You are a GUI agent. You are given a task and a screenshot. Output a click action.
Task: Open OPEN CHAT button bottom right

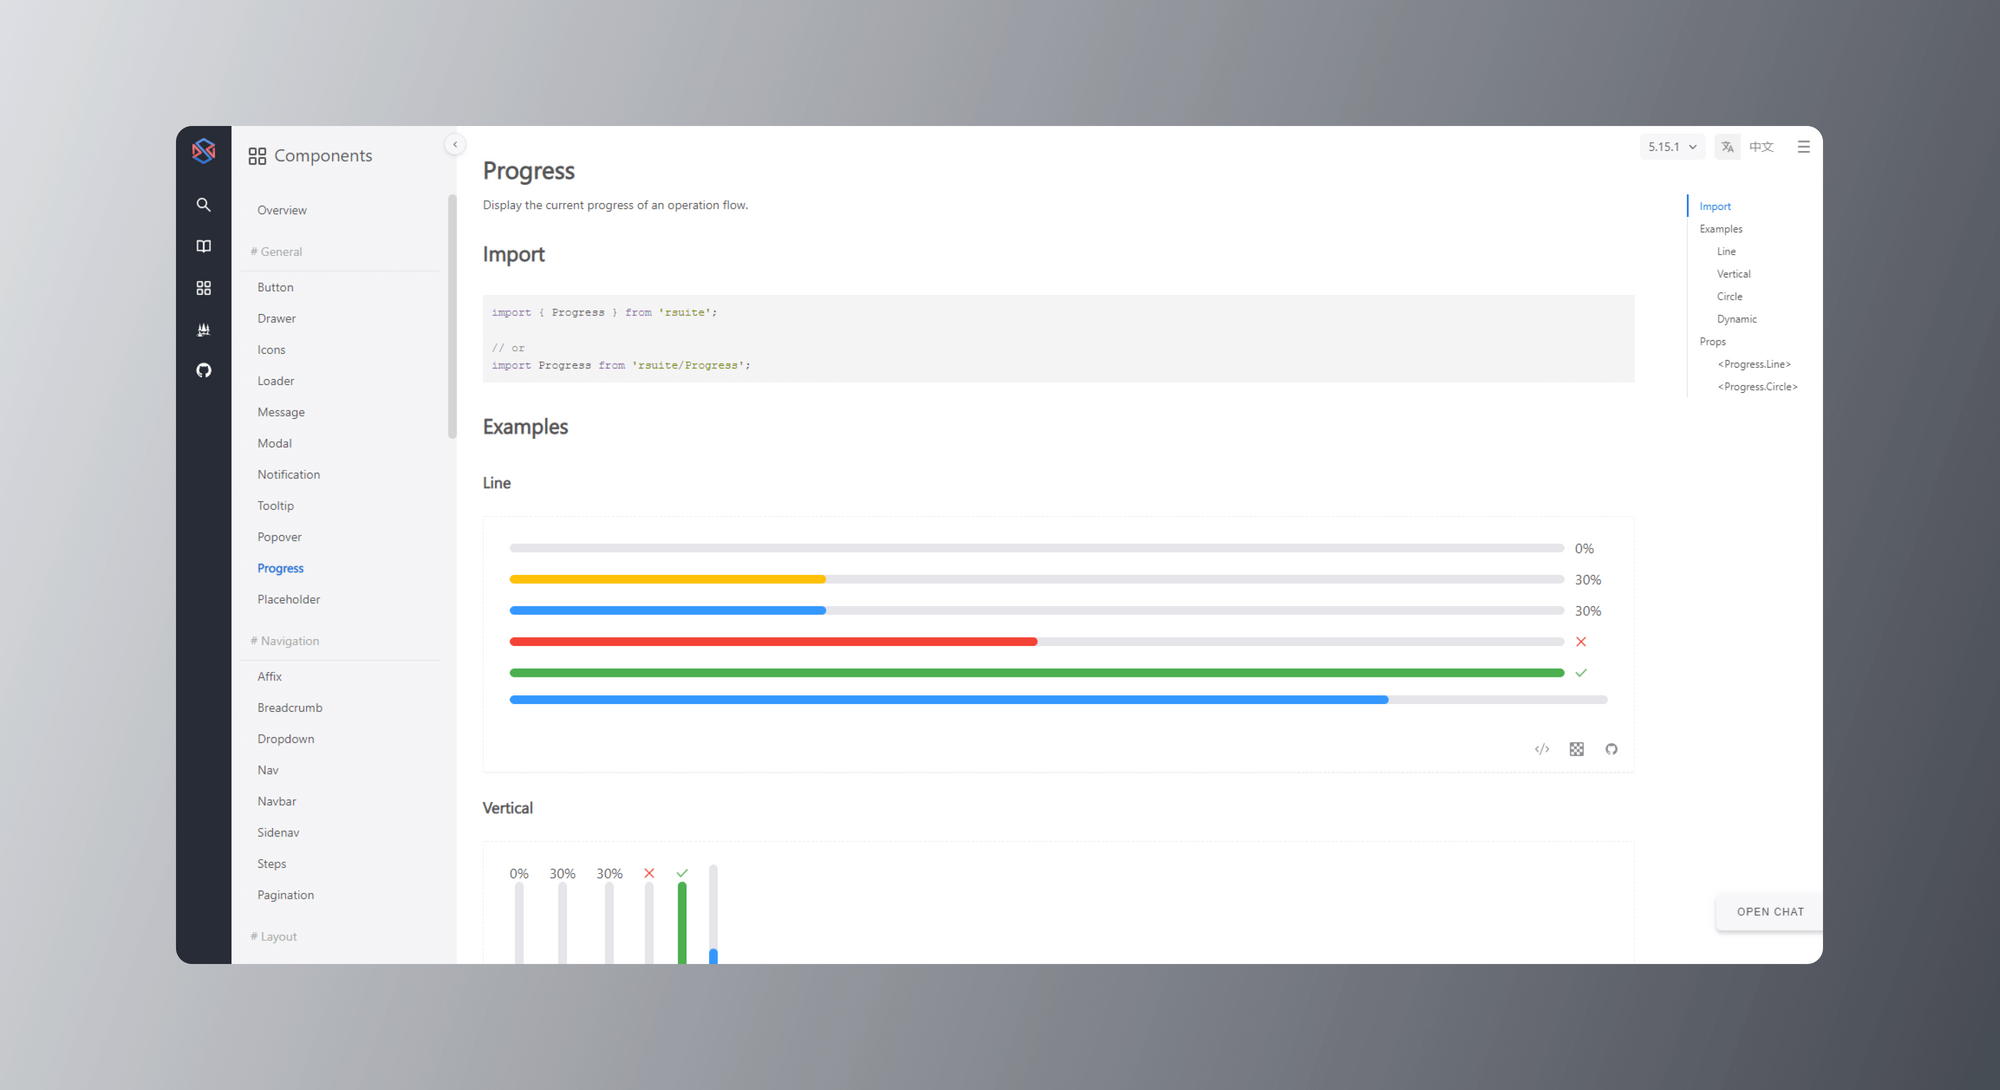[1770, 911]
